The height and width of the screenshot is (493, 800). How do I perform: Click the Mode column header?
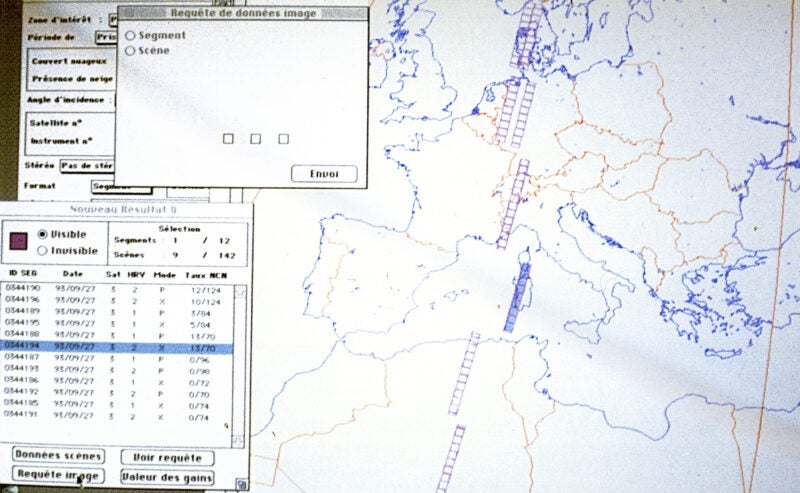coord(164,275)
